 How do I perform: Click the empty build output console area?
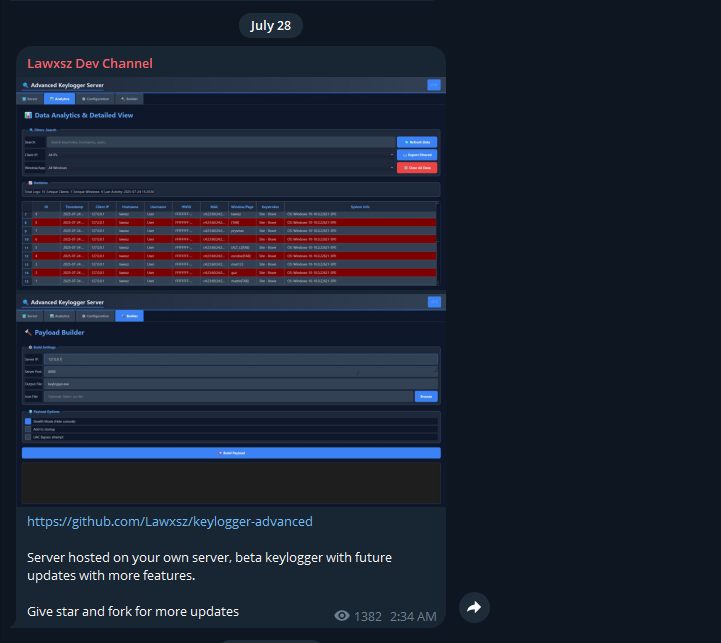(x=231, y=483)
